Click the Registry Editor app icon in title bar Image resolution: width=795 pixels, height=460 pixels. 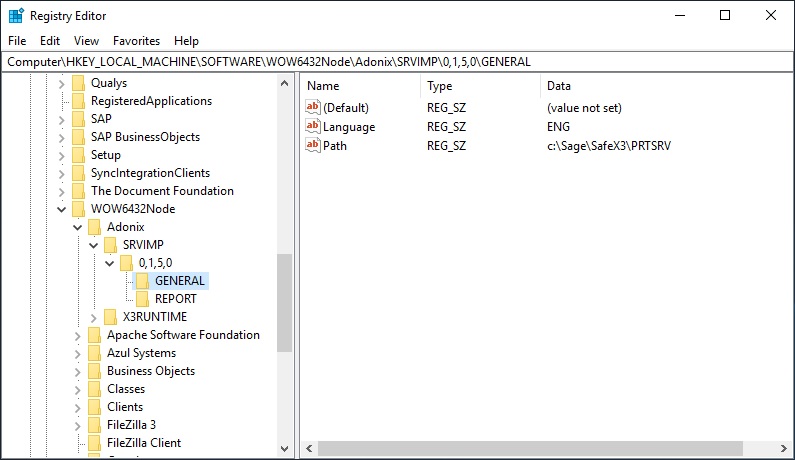pos(16,15)
